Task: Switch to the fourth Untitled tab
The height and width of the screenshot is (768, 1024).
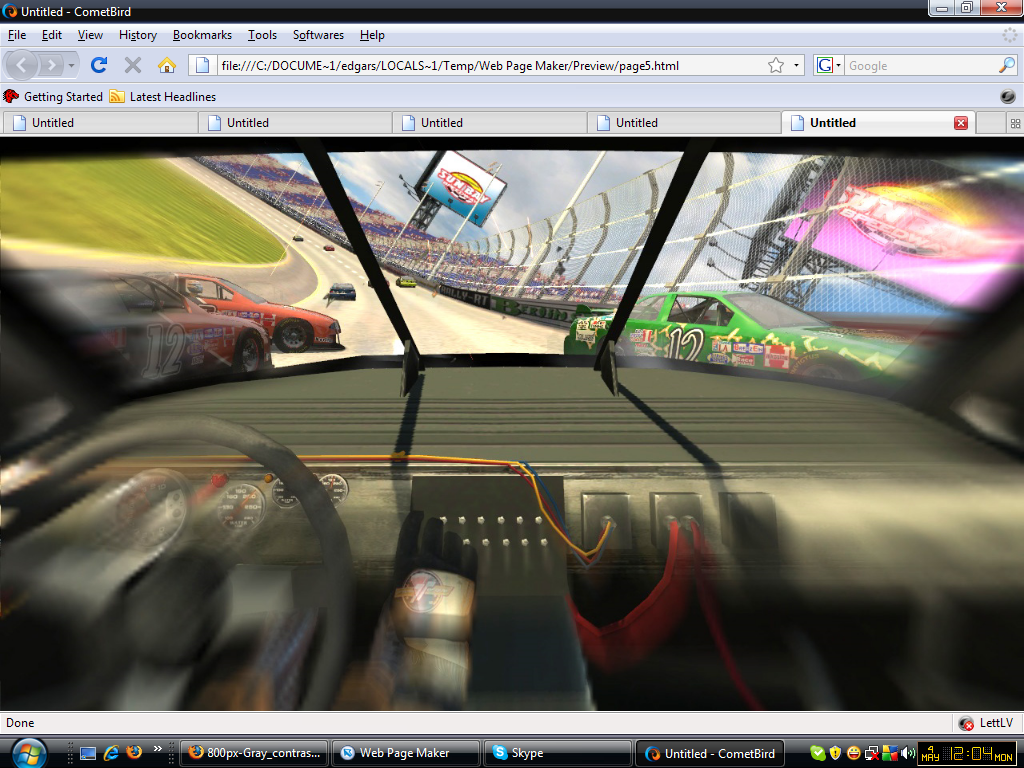Action: (x=684, y=123)
